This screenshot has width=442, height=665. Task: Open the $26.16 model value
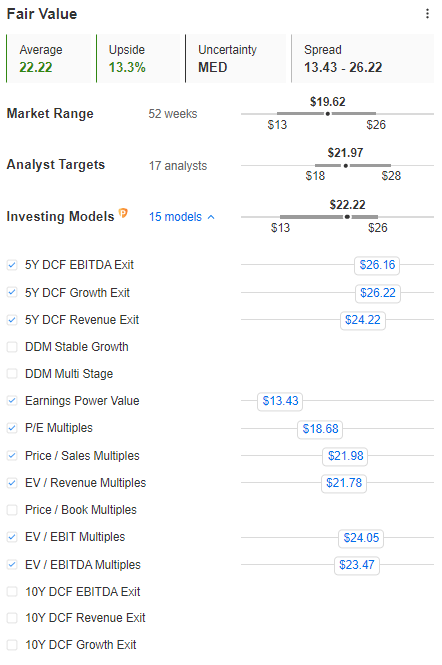click(x=377, y=265)
